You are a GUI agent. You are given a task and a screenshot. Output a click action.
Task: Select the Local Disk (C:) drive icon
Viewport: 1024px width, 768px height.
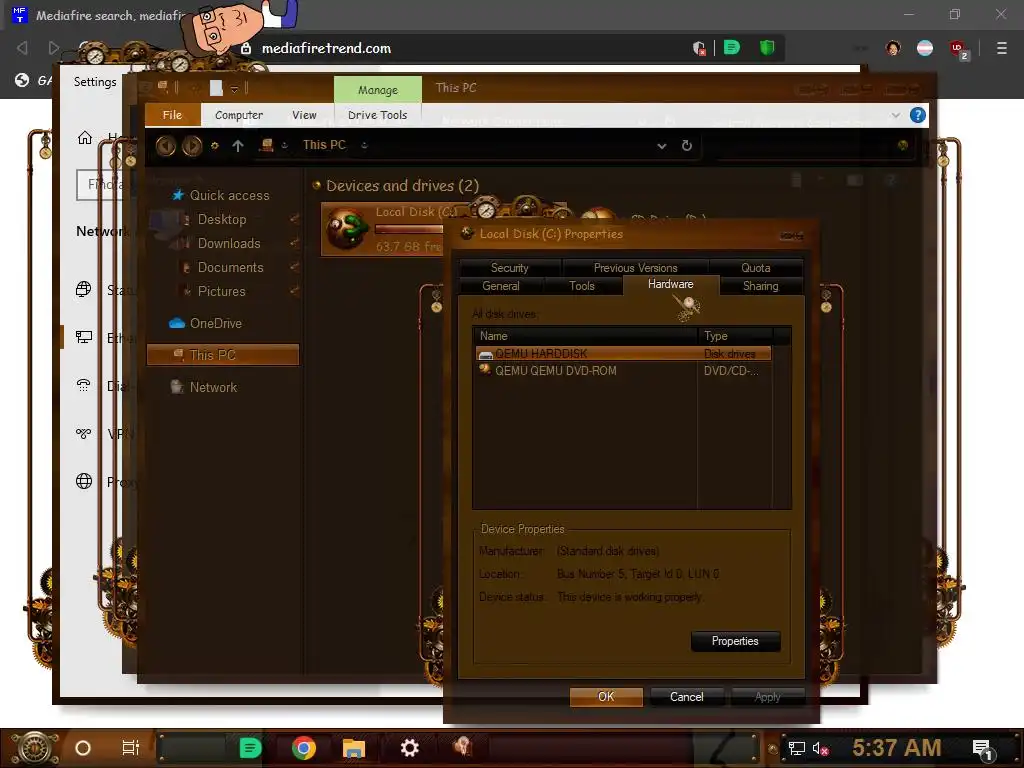346,229
